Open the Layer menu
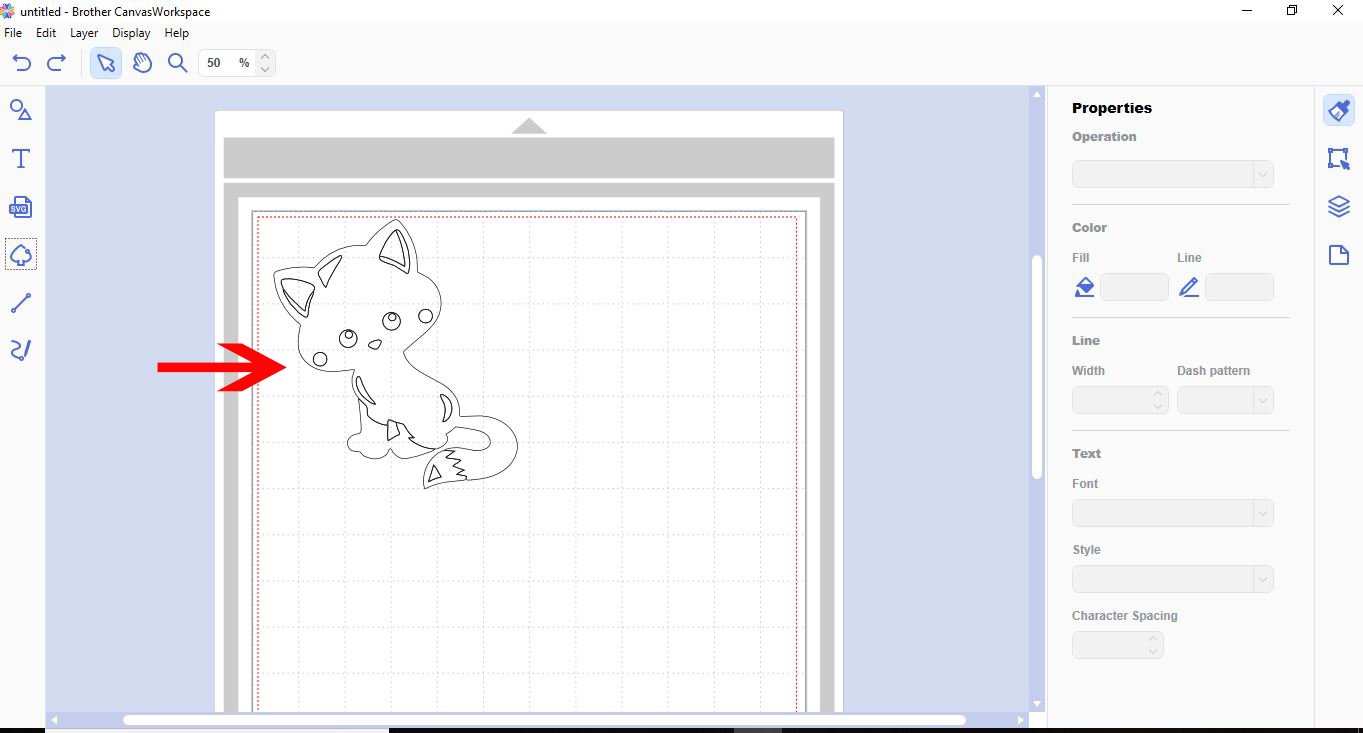Screen dimensions: 1363x733 [84, 33]
